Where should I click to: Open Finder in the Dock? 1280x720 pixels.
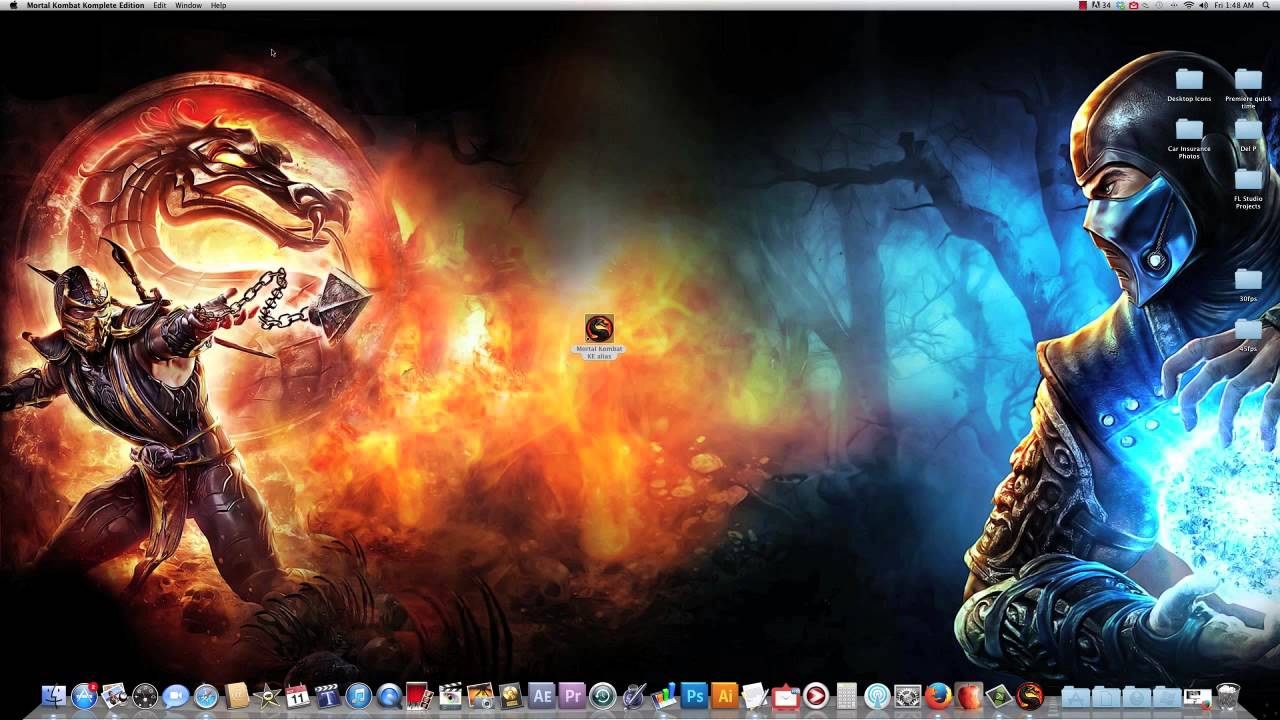(x=53, y=696)
